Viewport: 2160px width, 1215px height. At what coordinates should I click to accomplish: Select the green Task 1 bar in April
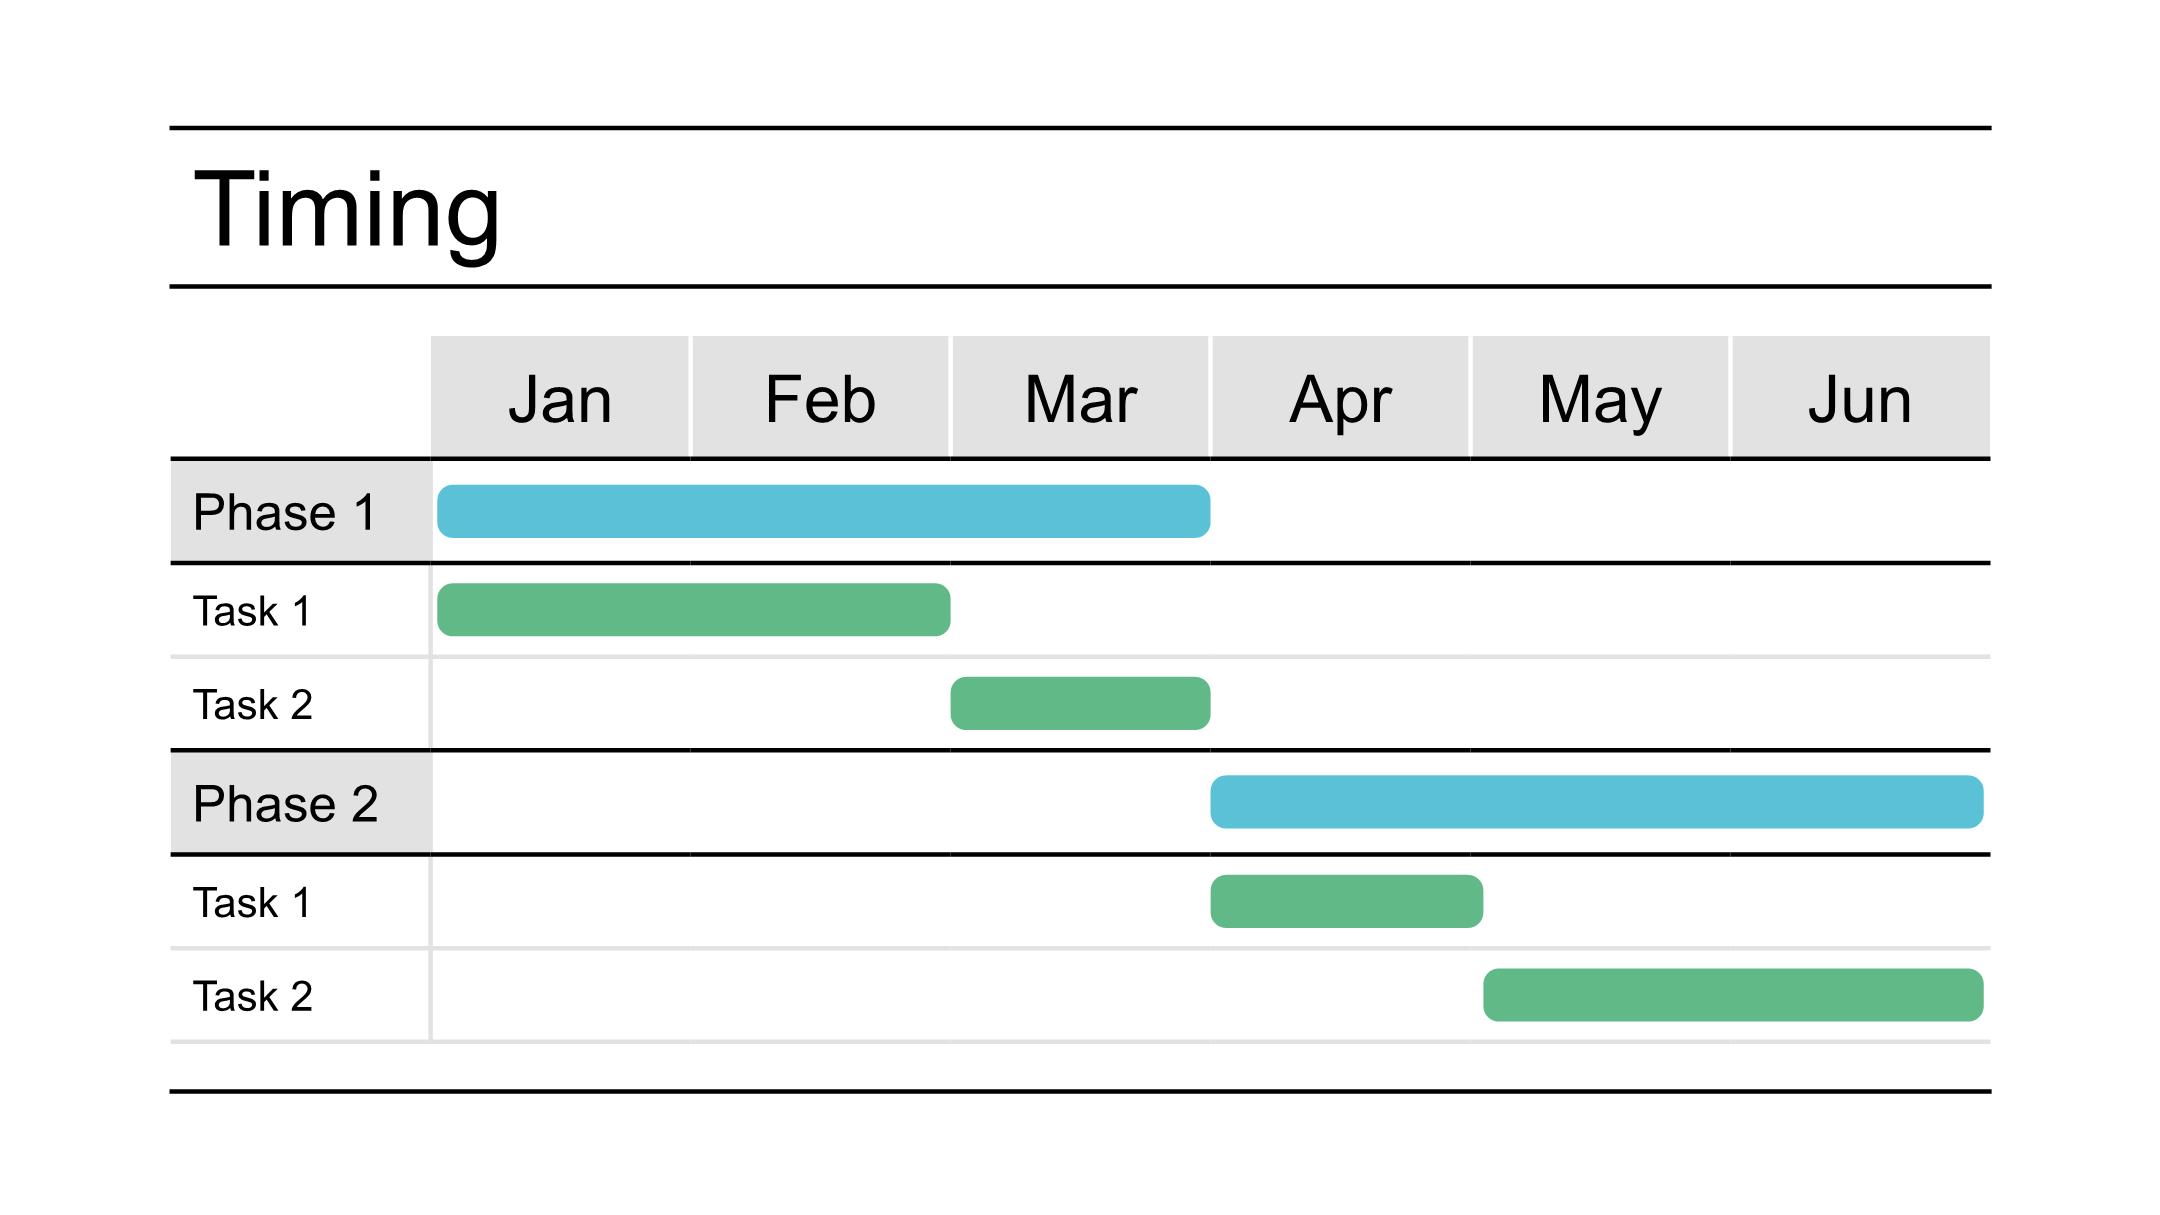point(1346,901)
